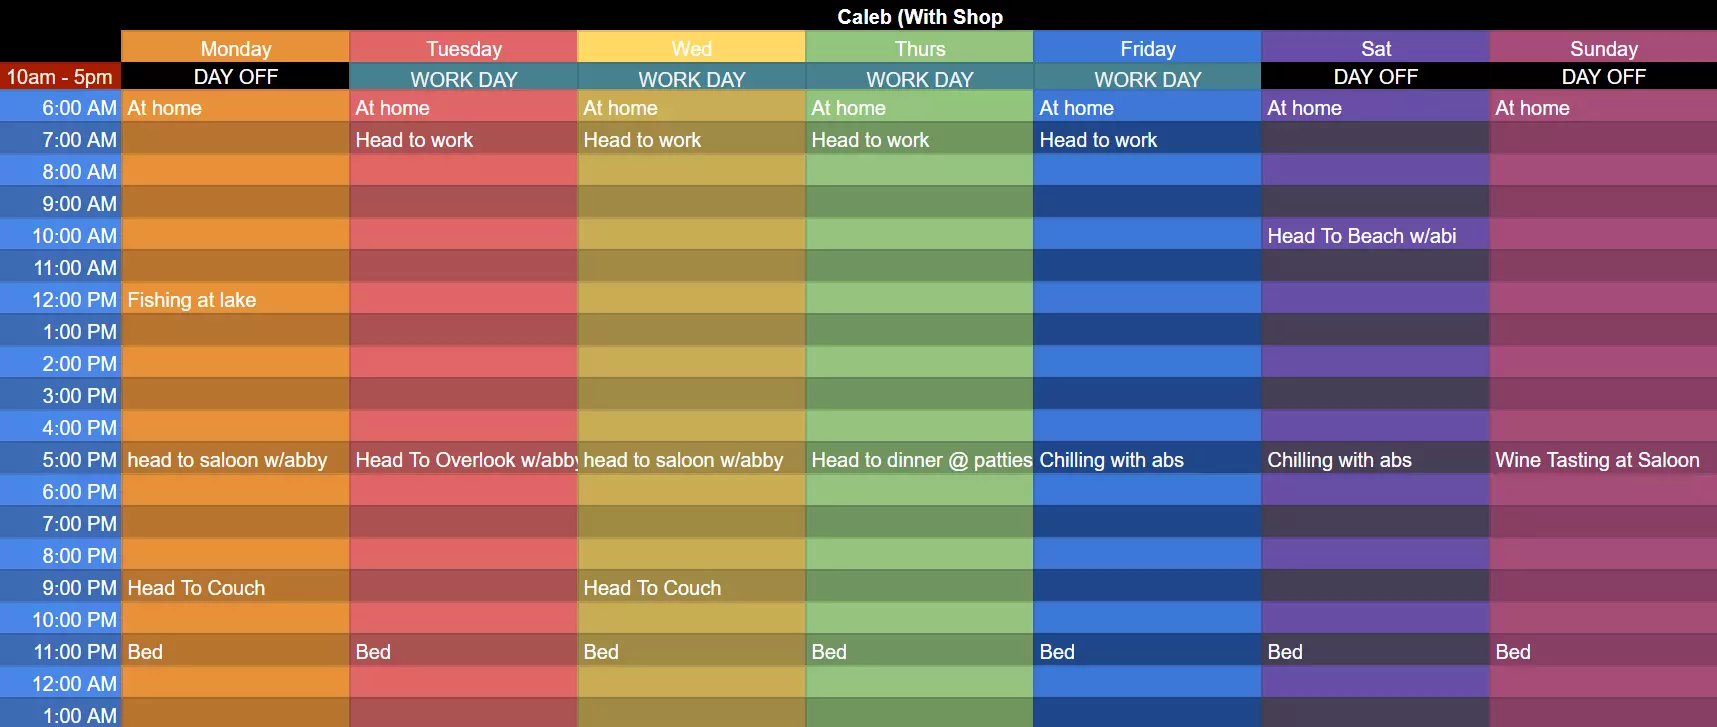Click the Sunday column header
The height and width of the screenshot is (727, 1717).
click(1603, 48)
